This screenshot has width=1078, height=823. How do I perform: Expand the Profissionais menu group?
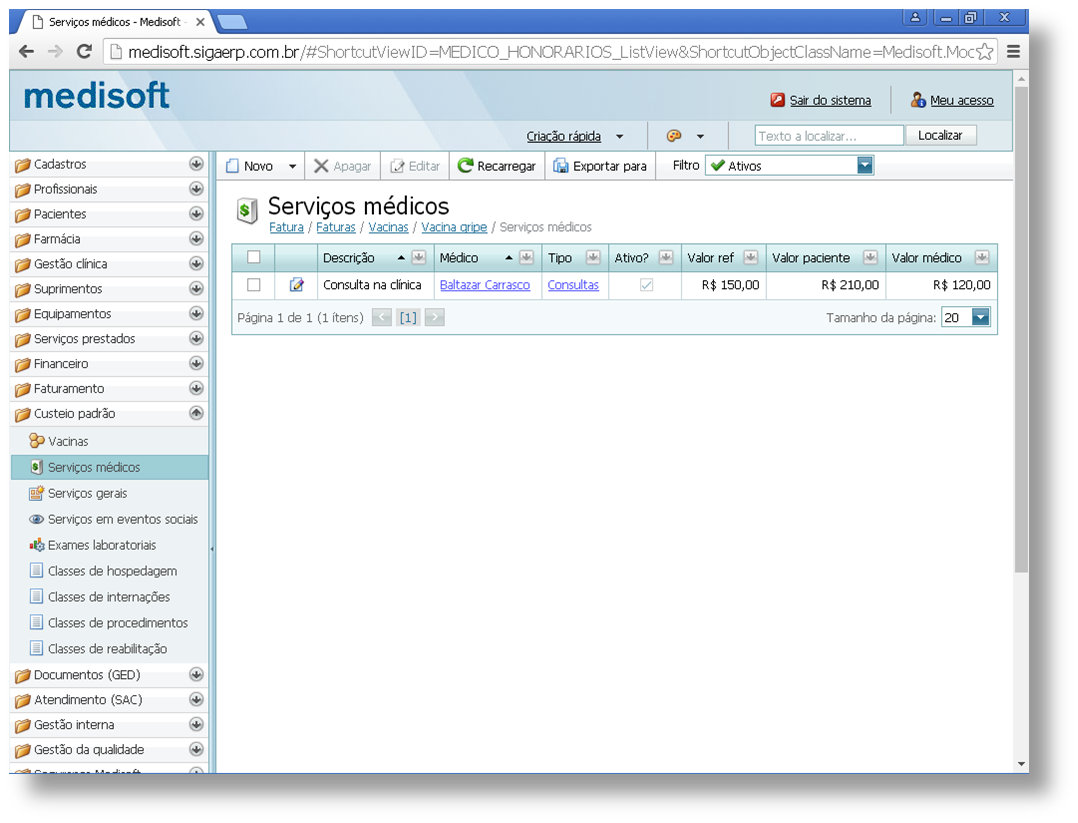tap(196, 188)
